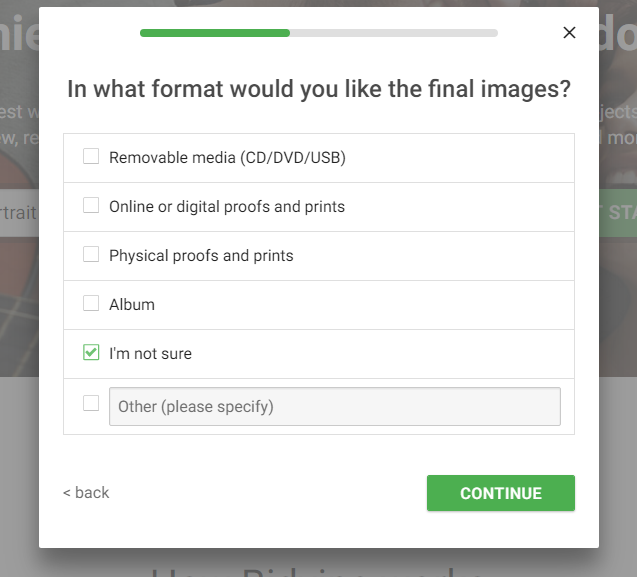Click the 'I'm not sure' label text
Viewport: 637px width, 577px height.
tap(150, 354)
